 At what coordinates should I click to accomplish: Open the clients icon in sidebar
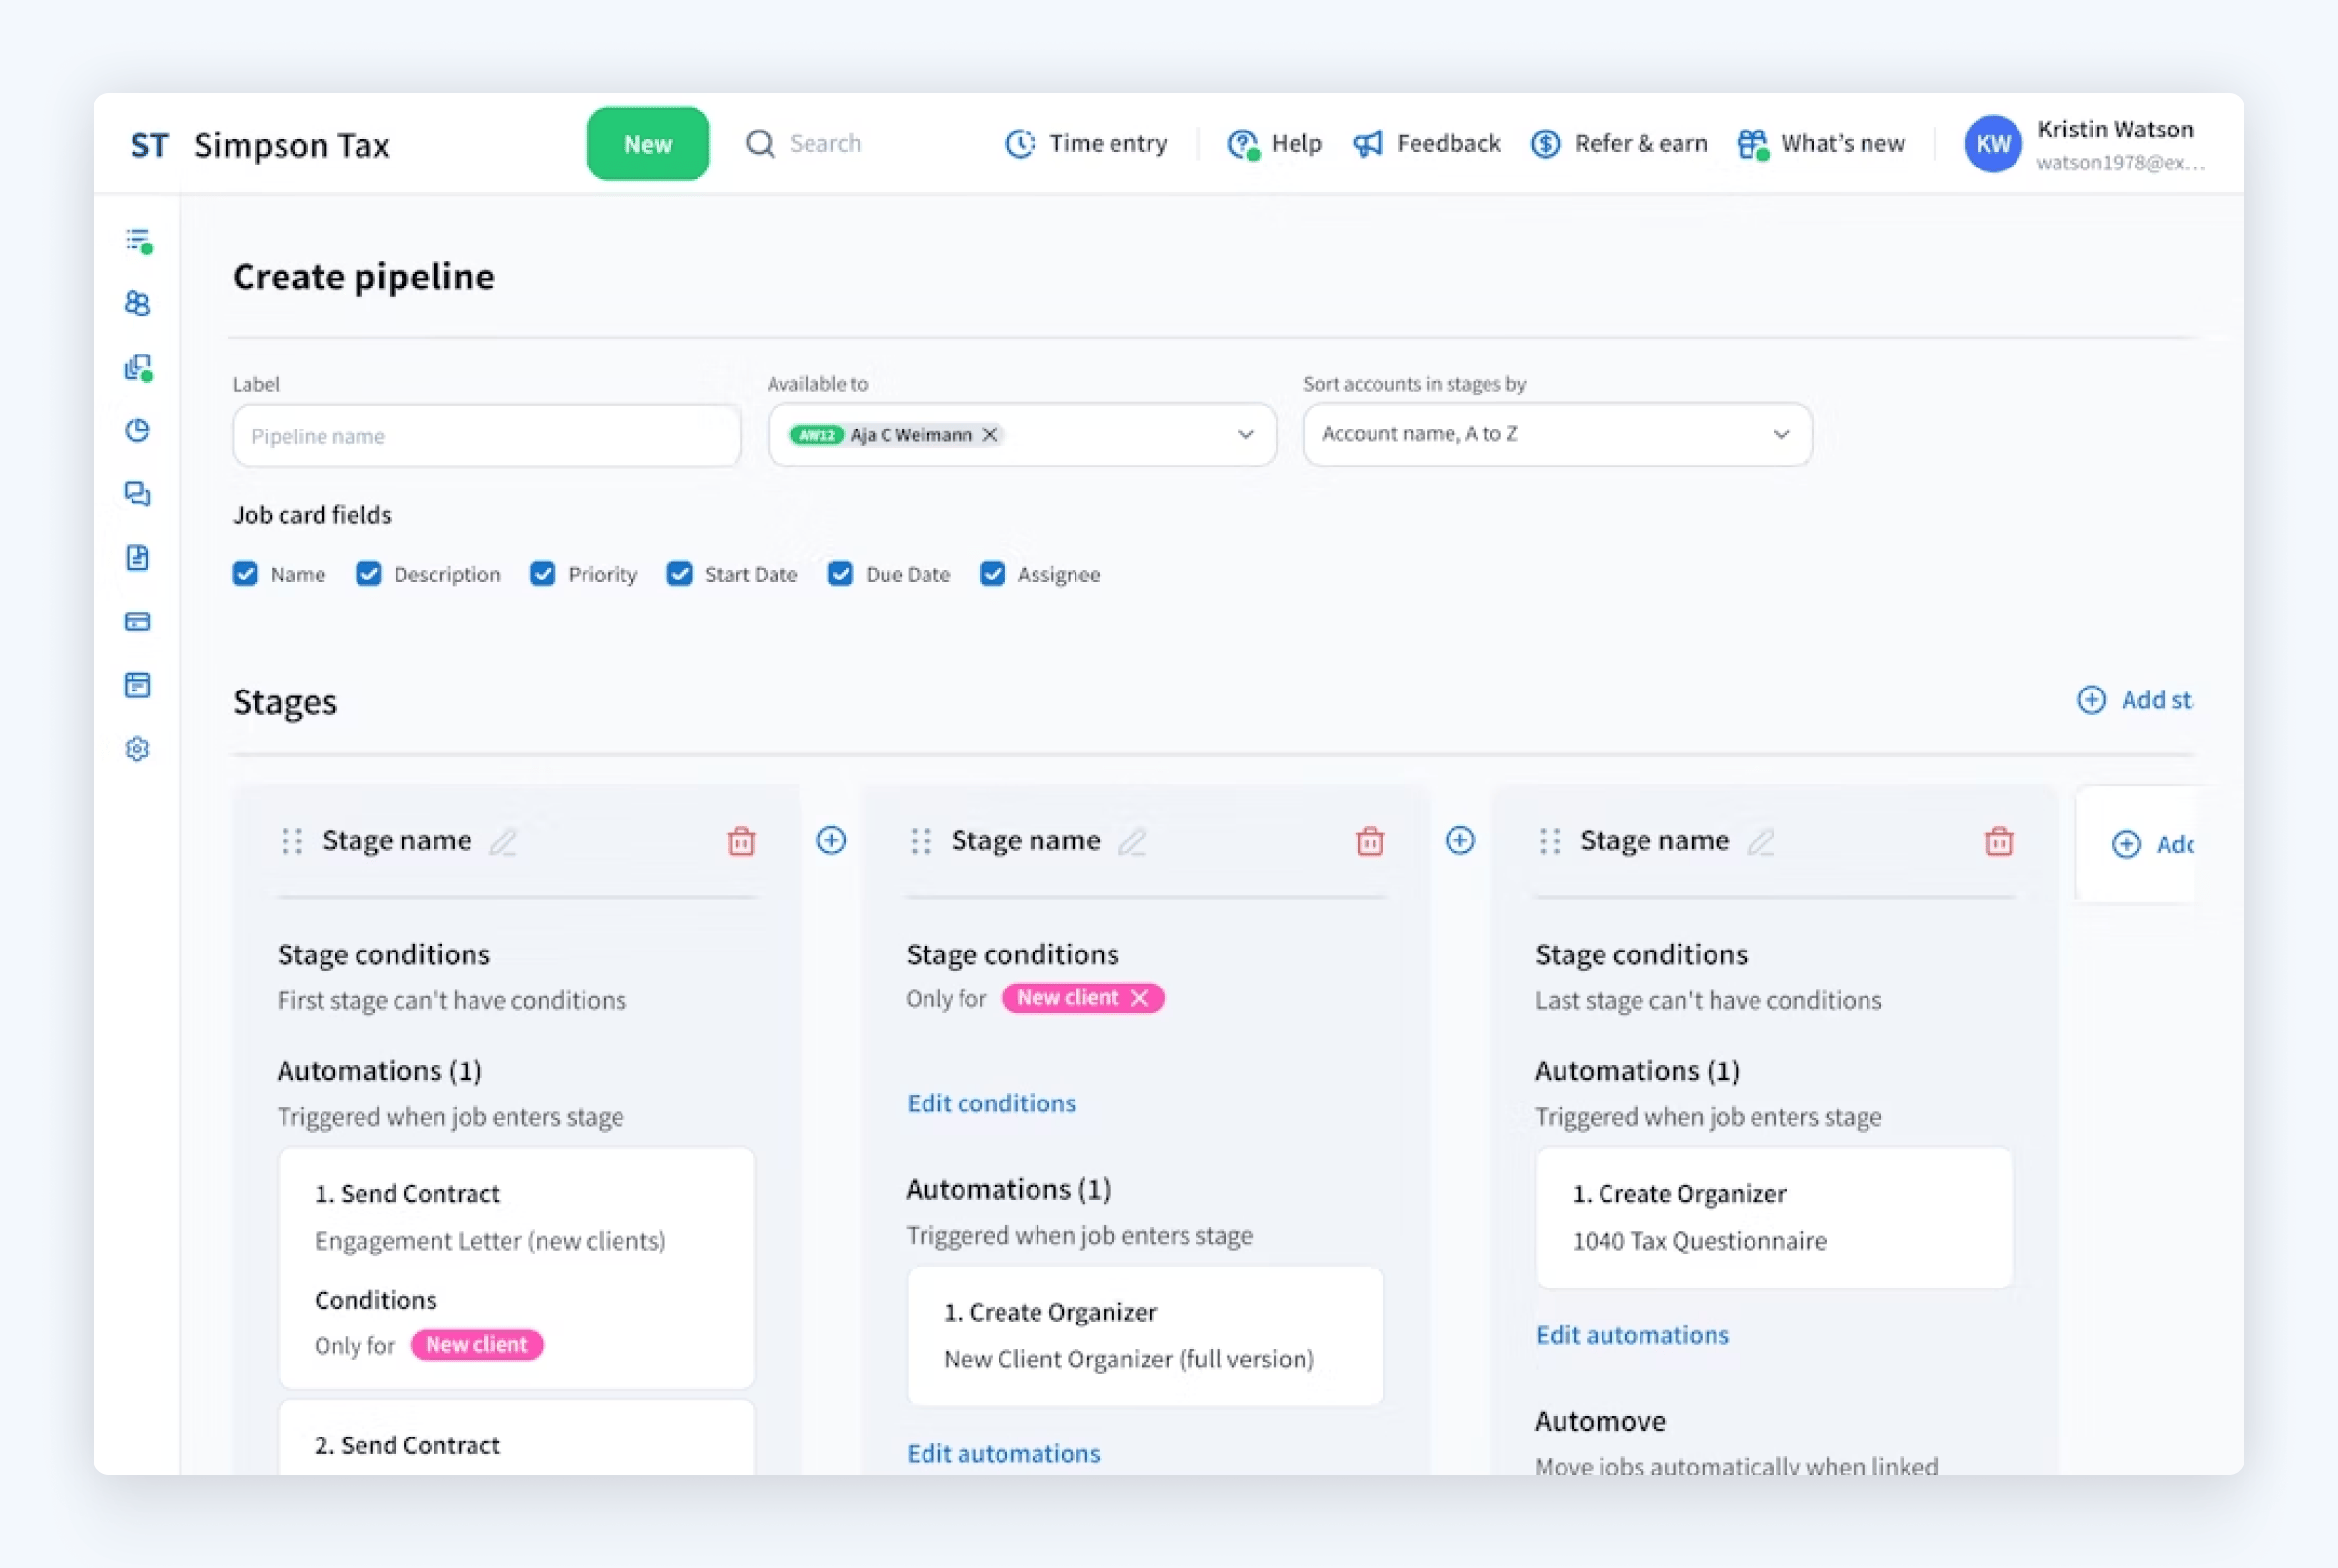[138, 303]
